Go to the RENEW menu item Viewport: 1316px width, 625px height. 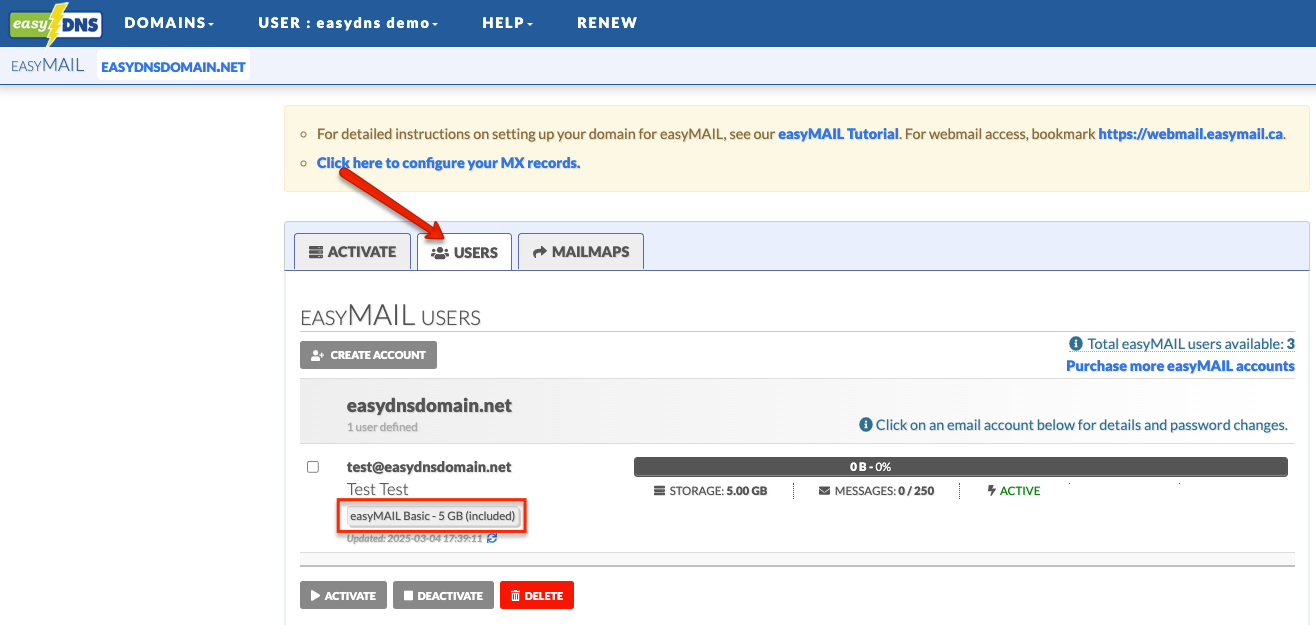tap(607, 23)
